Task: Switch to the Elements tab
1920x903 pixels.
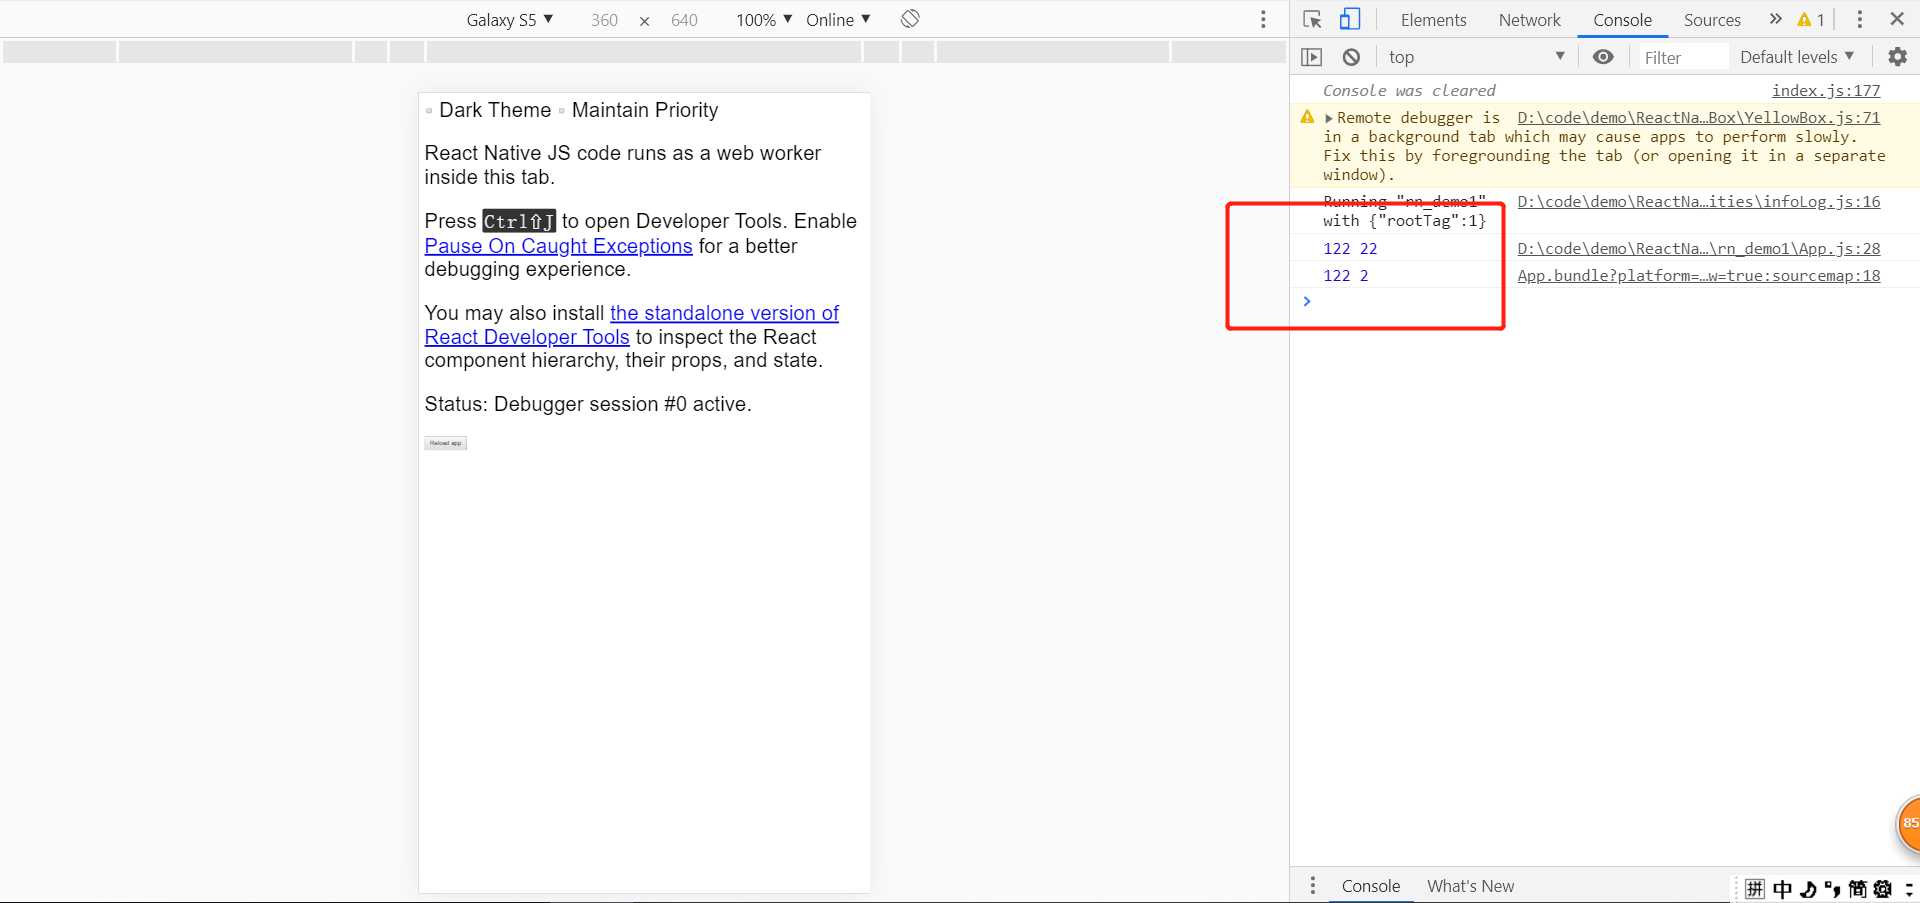Action: point(1433,20)
